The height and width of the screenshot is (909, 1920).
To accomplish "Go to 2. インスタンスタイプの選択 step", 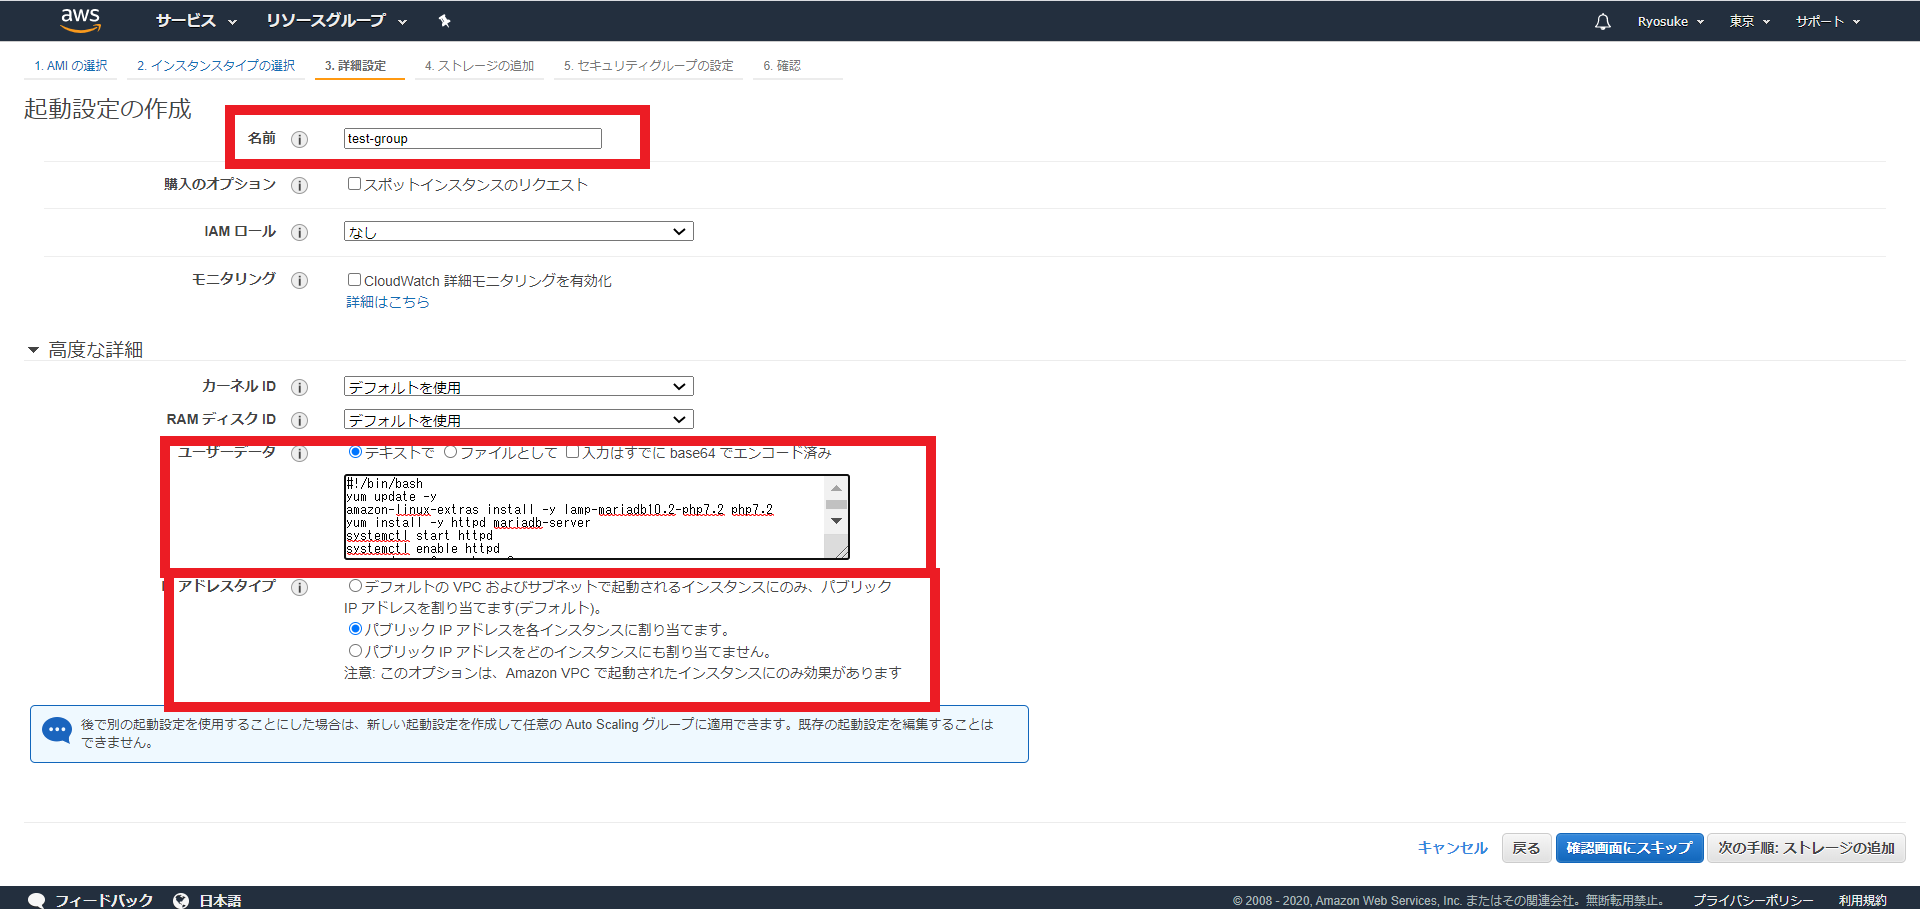I will (216, 66).
